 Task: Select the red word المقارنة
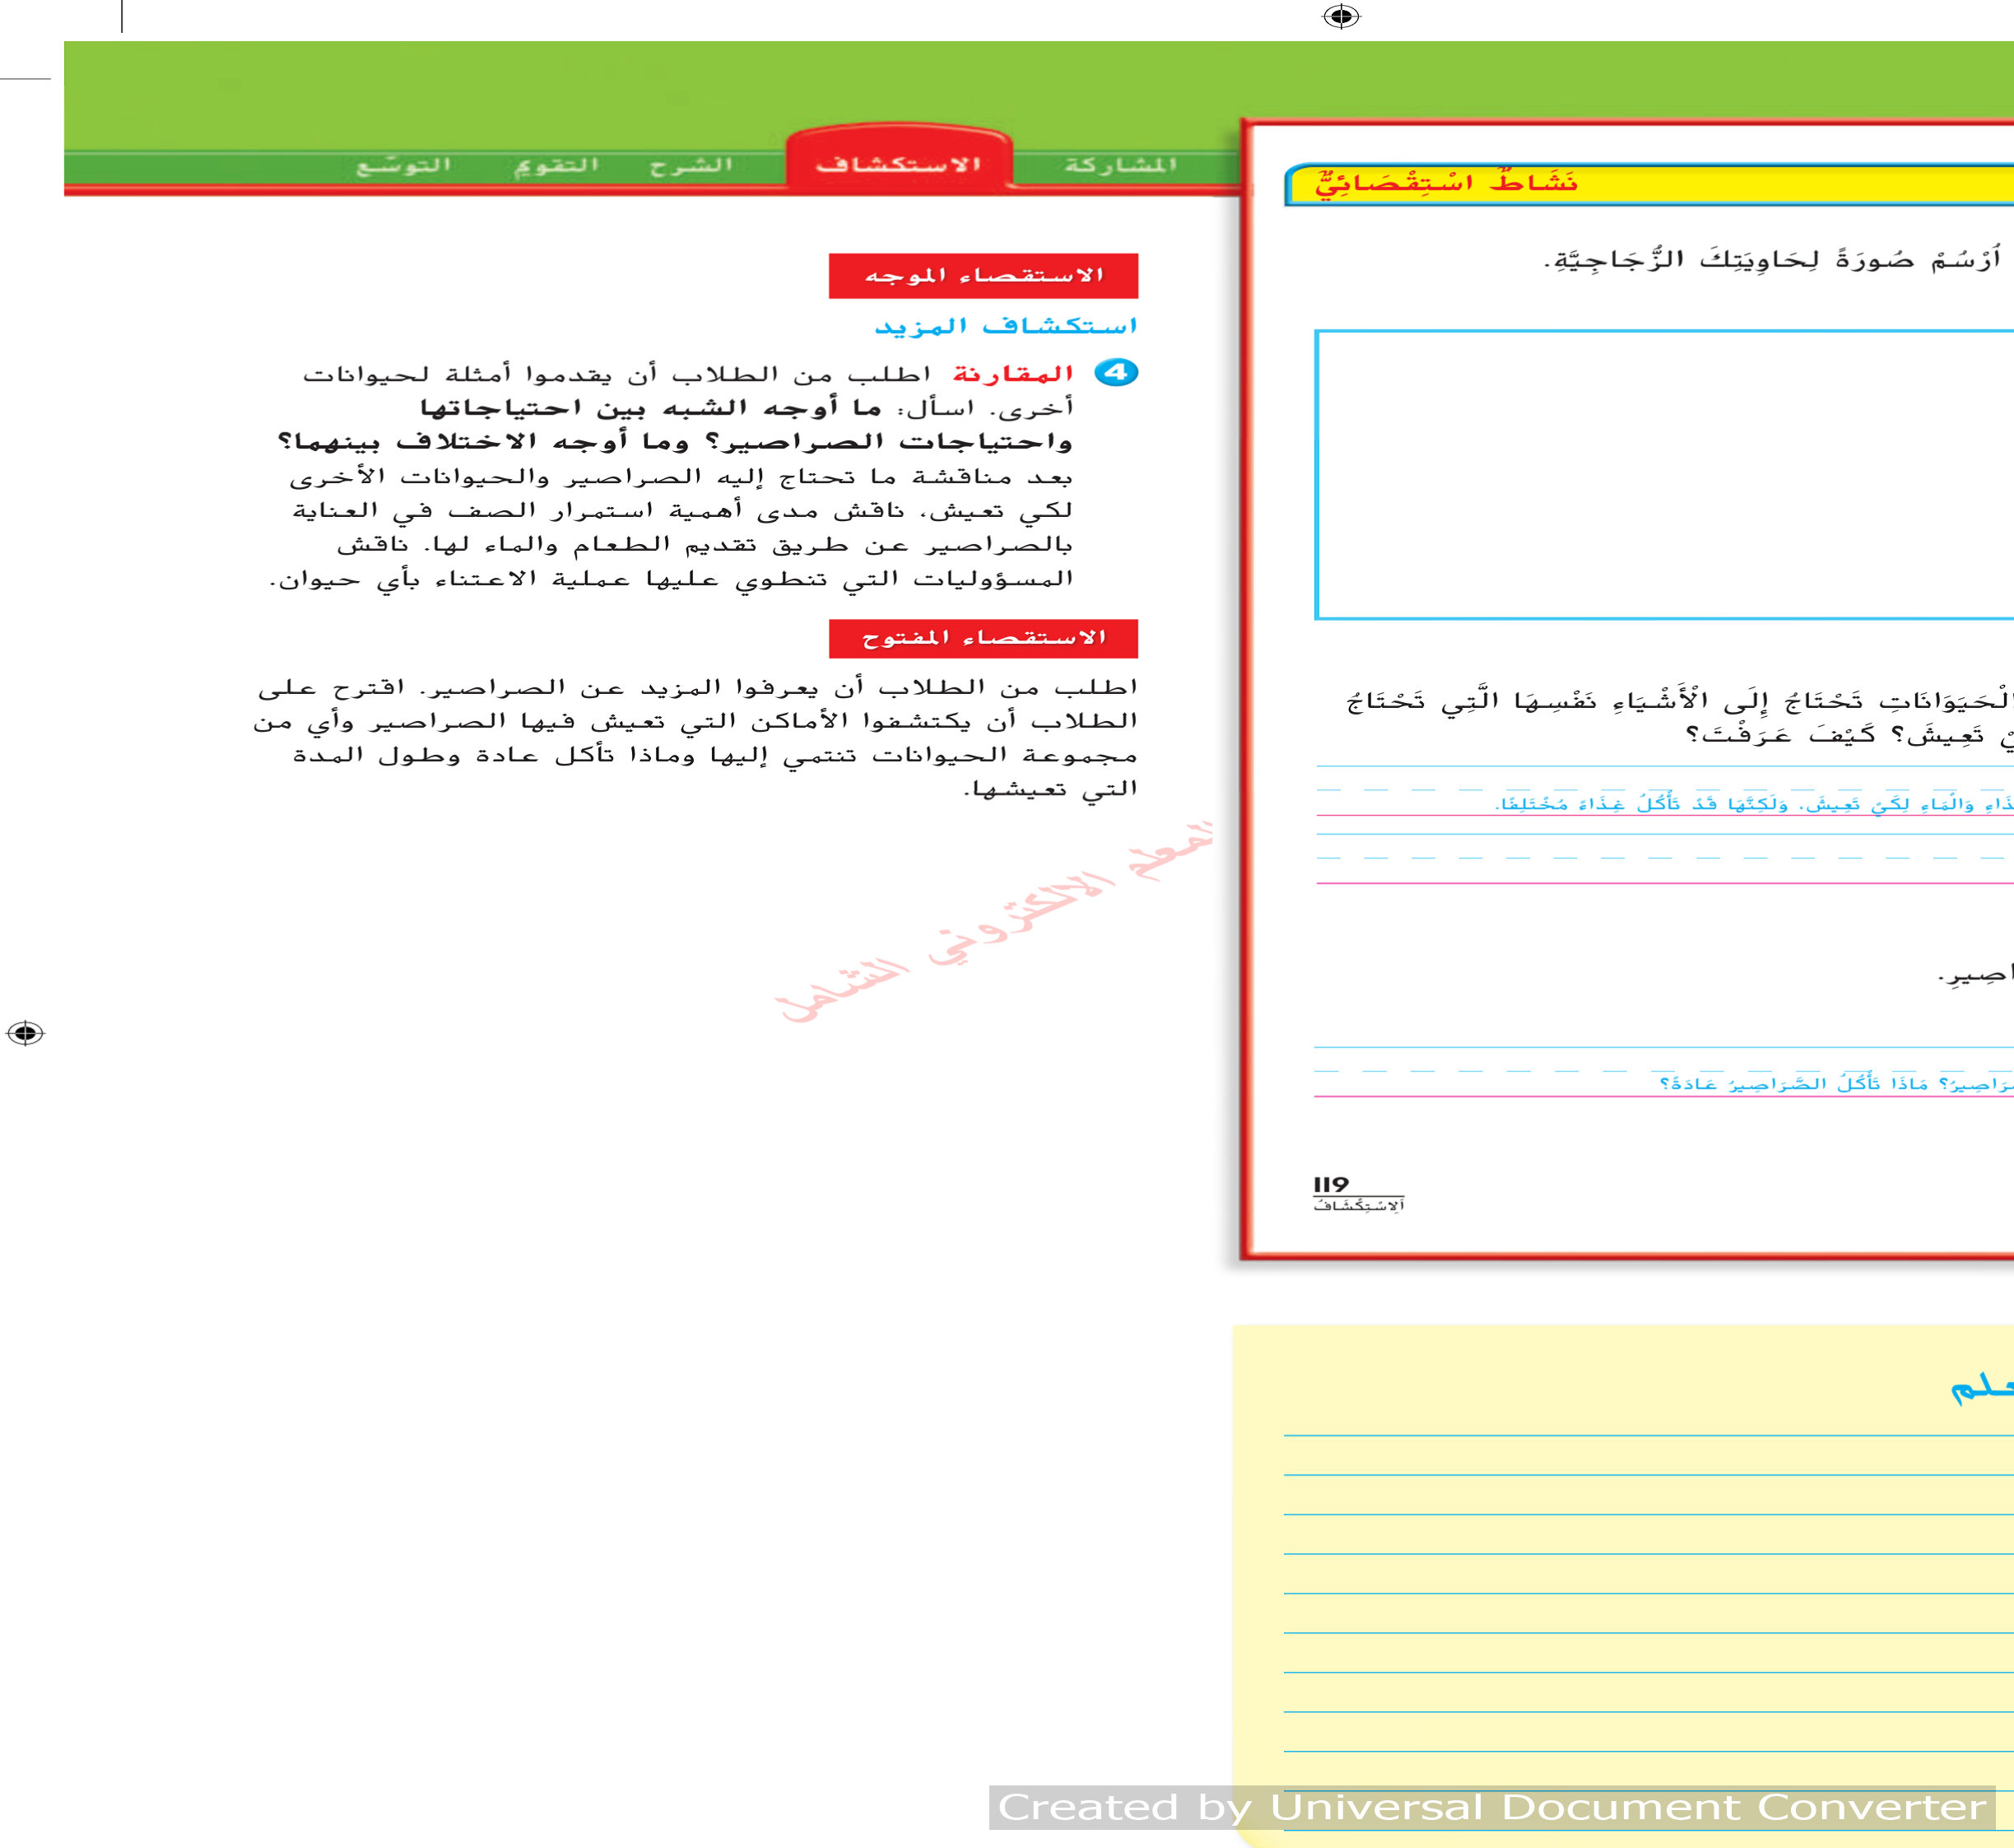coord(1013,374)
